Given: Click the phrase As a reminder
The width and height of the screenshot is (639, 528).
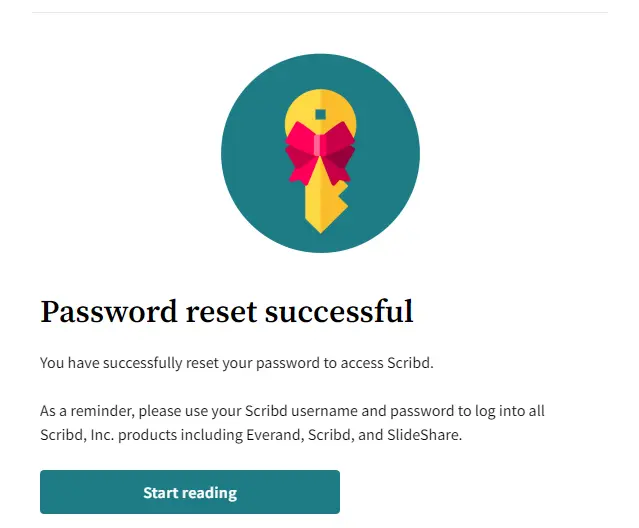Looking at the screenshot, I should point(86,411).
